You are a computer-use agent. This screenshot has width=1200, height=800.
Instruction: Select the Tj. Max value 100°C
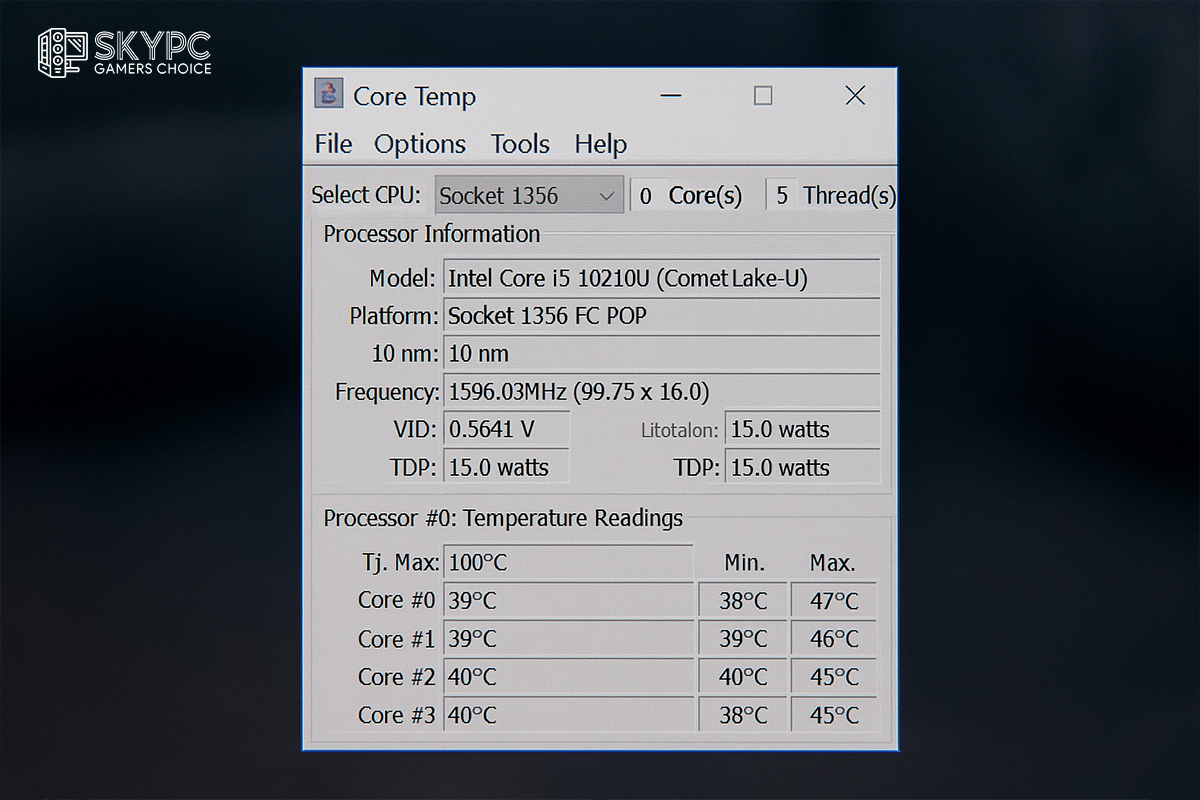coord(568,562)
